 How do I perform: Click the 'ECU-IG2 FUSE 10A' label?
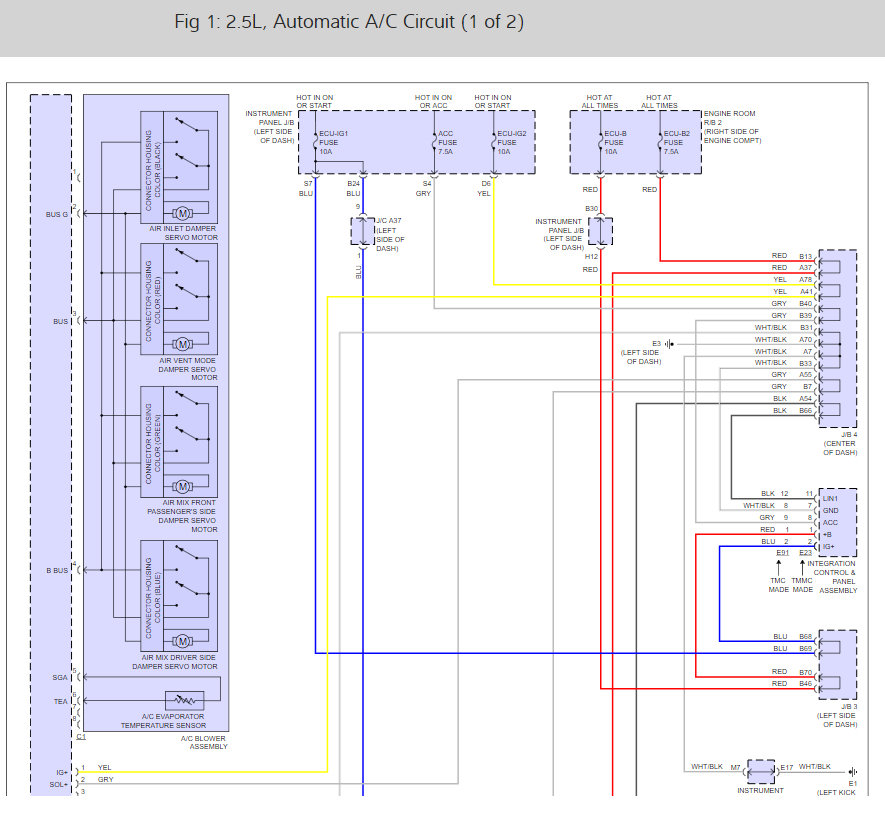(511, 143)
